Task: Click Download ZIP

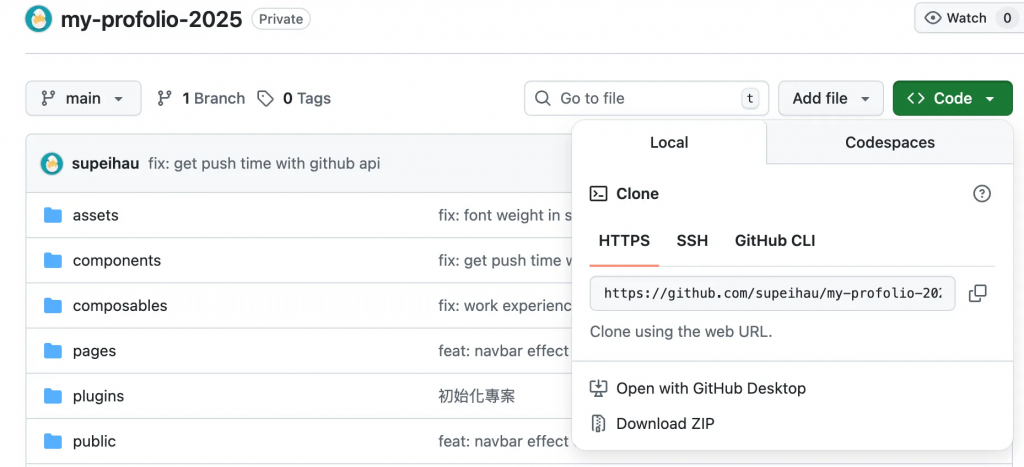Action: (x=665, y=423)
